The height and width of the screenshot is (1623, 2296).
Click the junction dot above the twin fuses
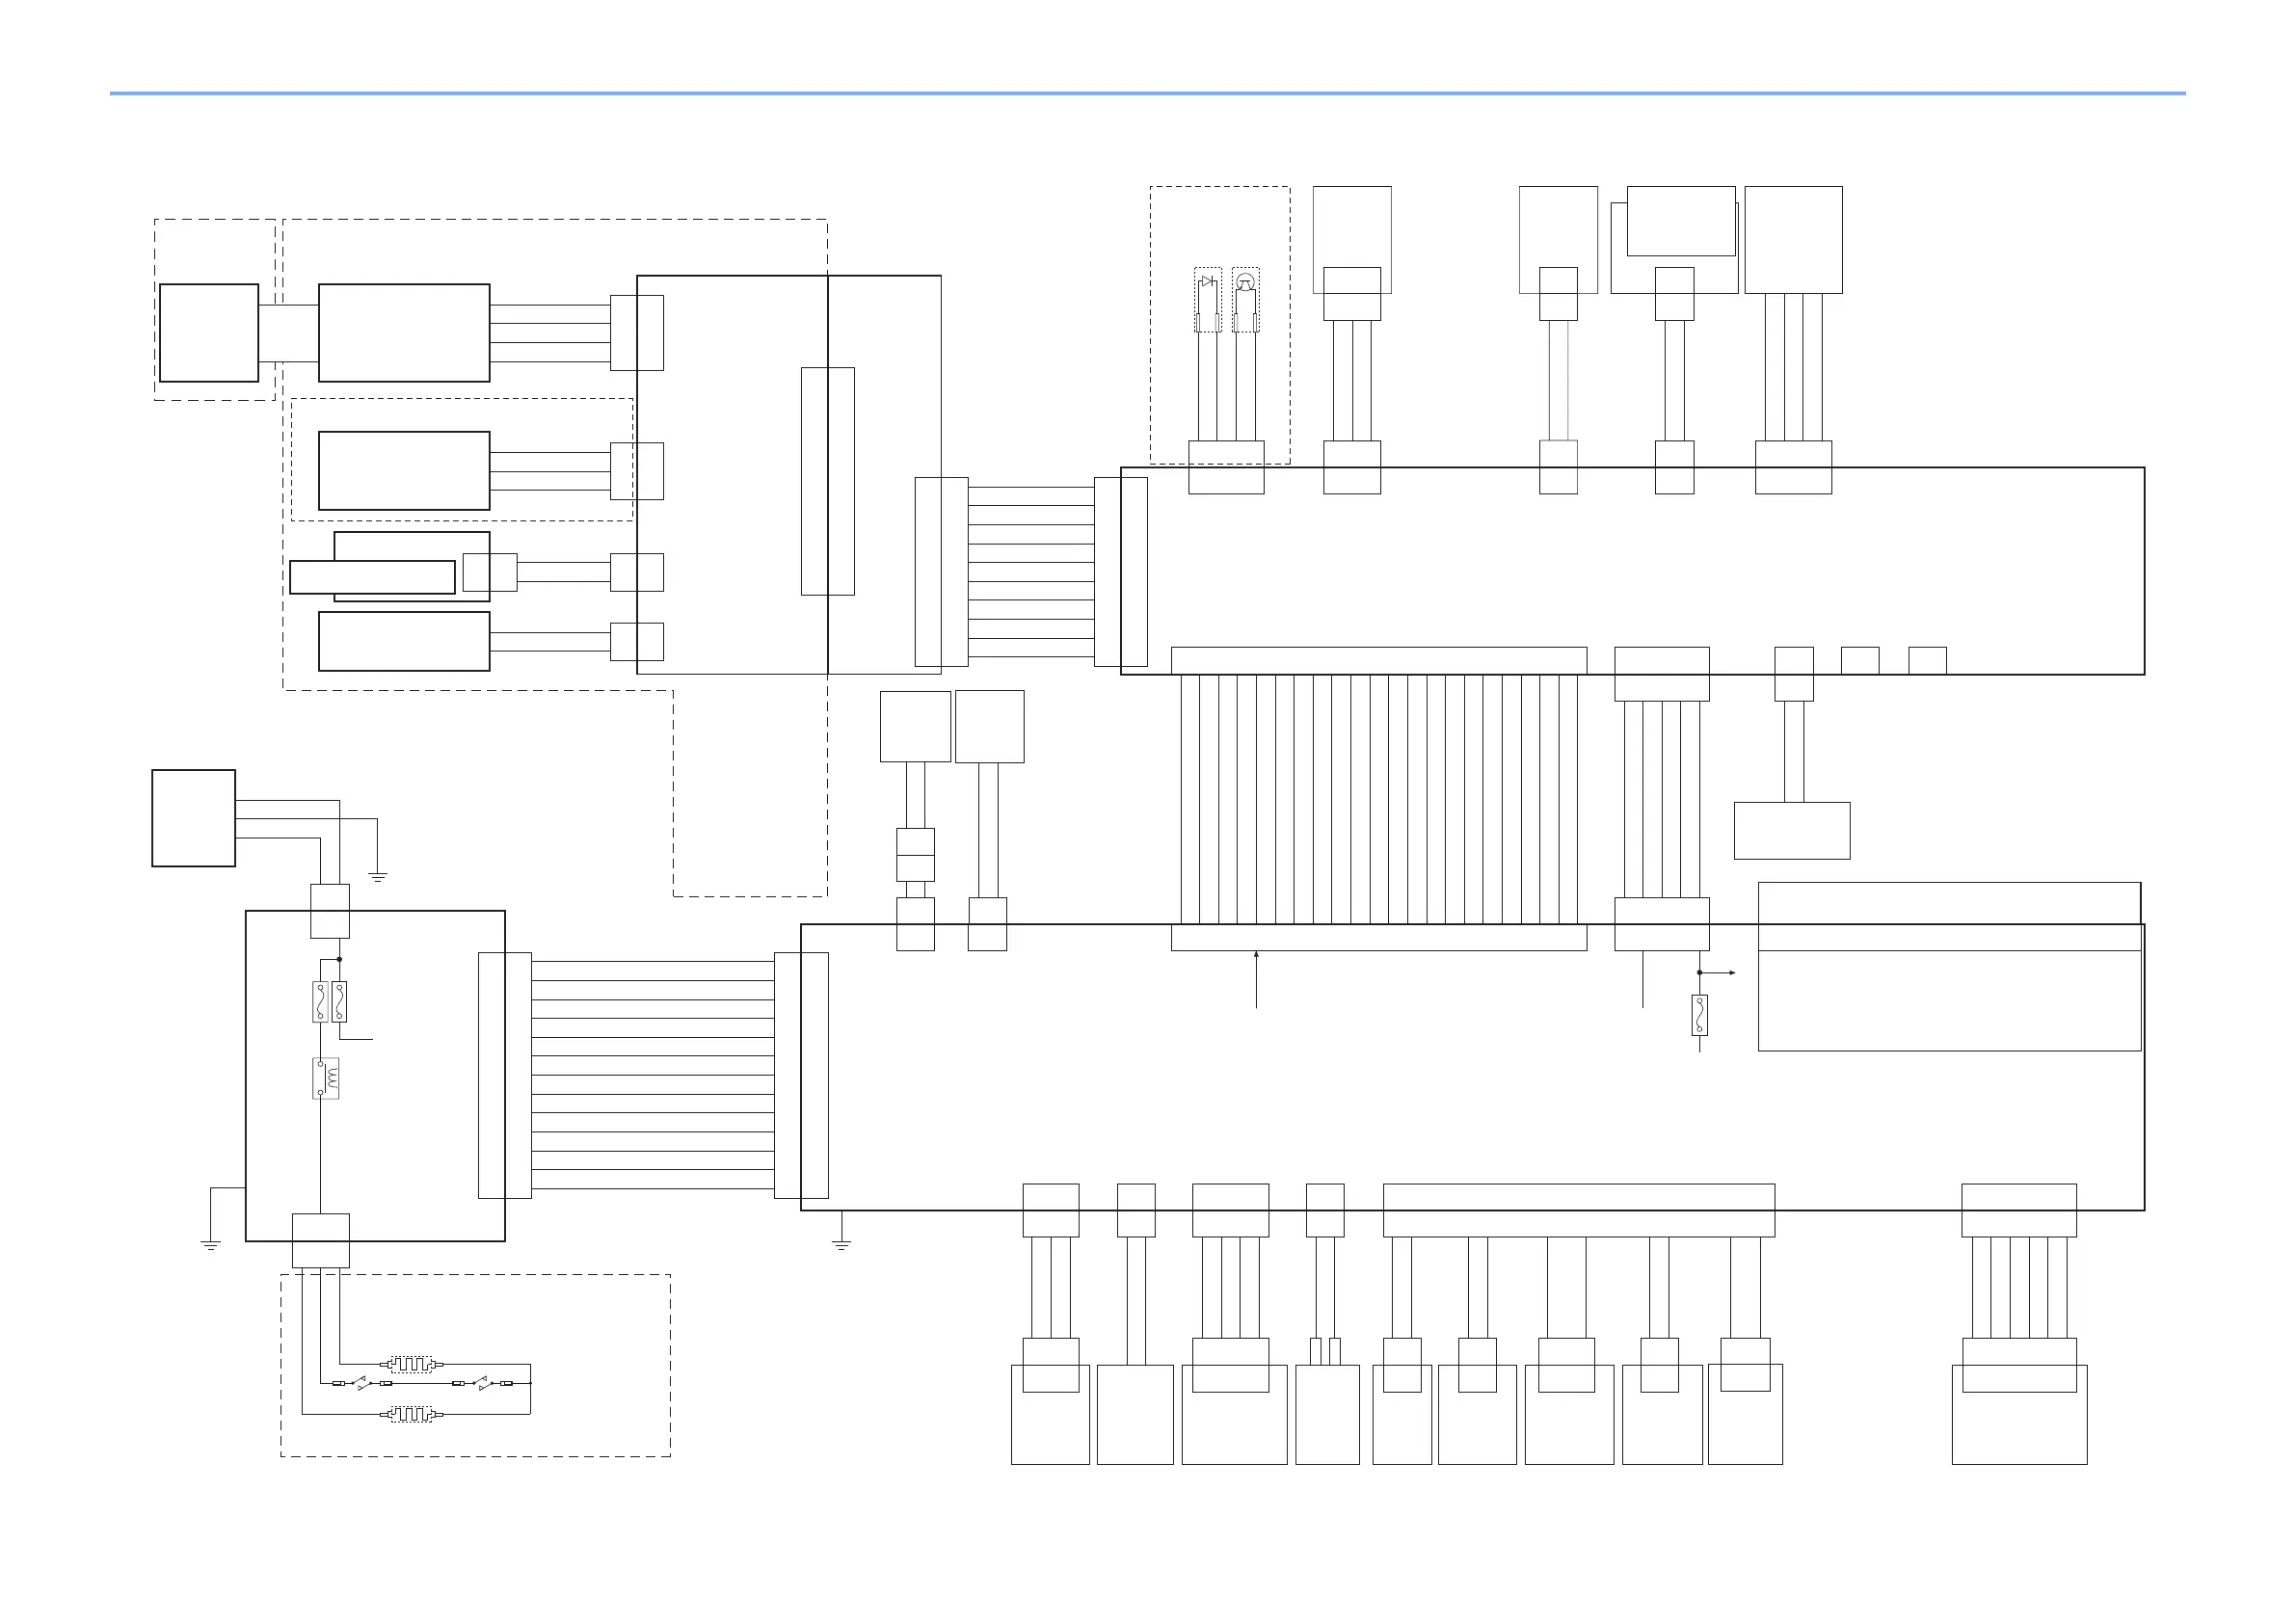tap(340, 959)
